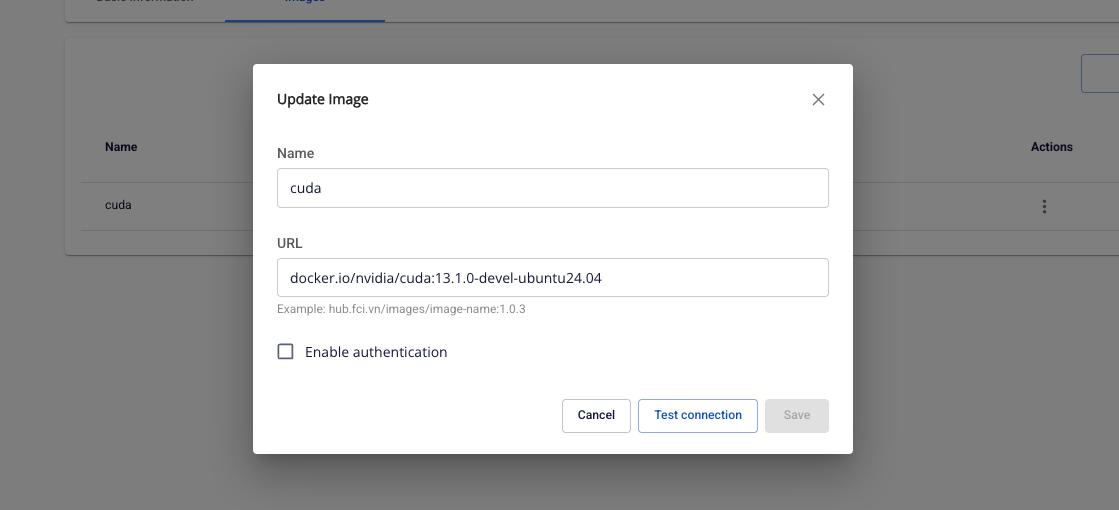Select the cuda row in the table
The width and height of the screenshot is (1119, 510).
click(x=118, y=205)
